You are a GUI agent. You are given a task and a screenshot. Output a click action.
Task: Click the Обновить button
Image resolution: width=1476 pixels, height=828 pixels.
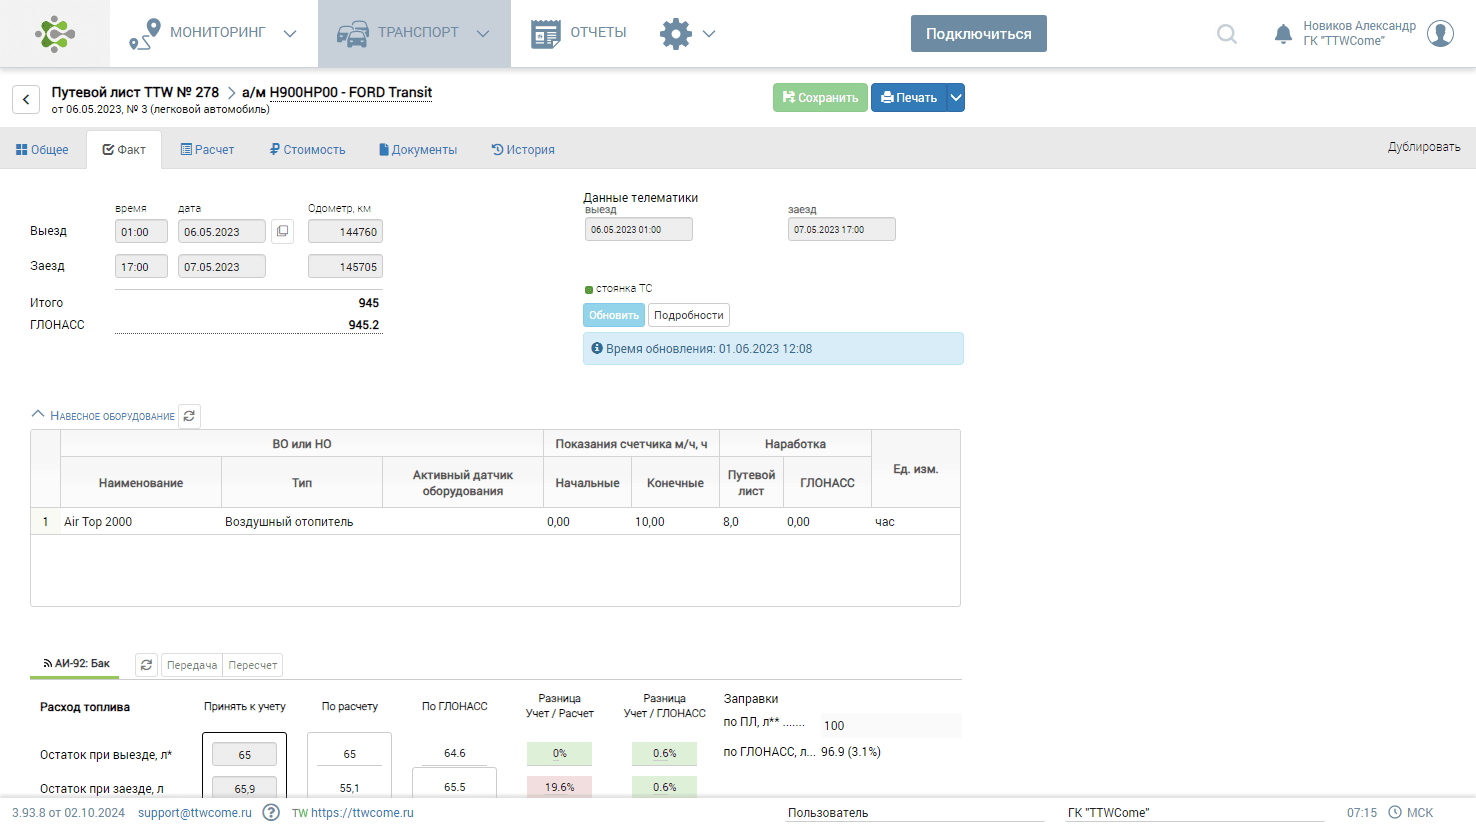[614, 315]
